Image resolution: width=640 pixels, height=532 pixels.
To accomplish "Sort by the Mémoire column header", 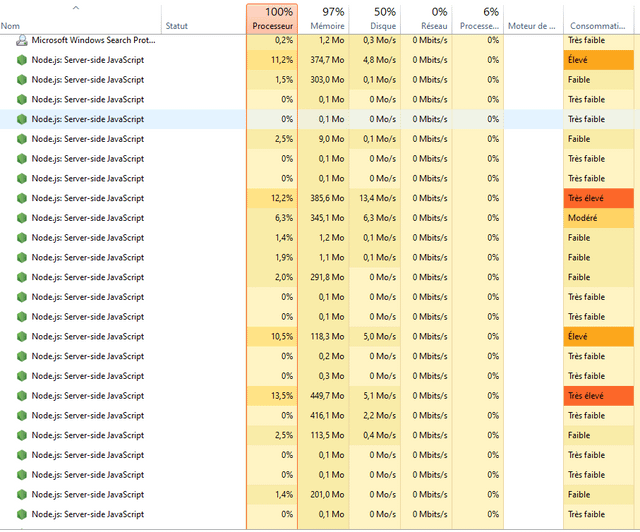I will pyautogui.click(x=326, y=18).
